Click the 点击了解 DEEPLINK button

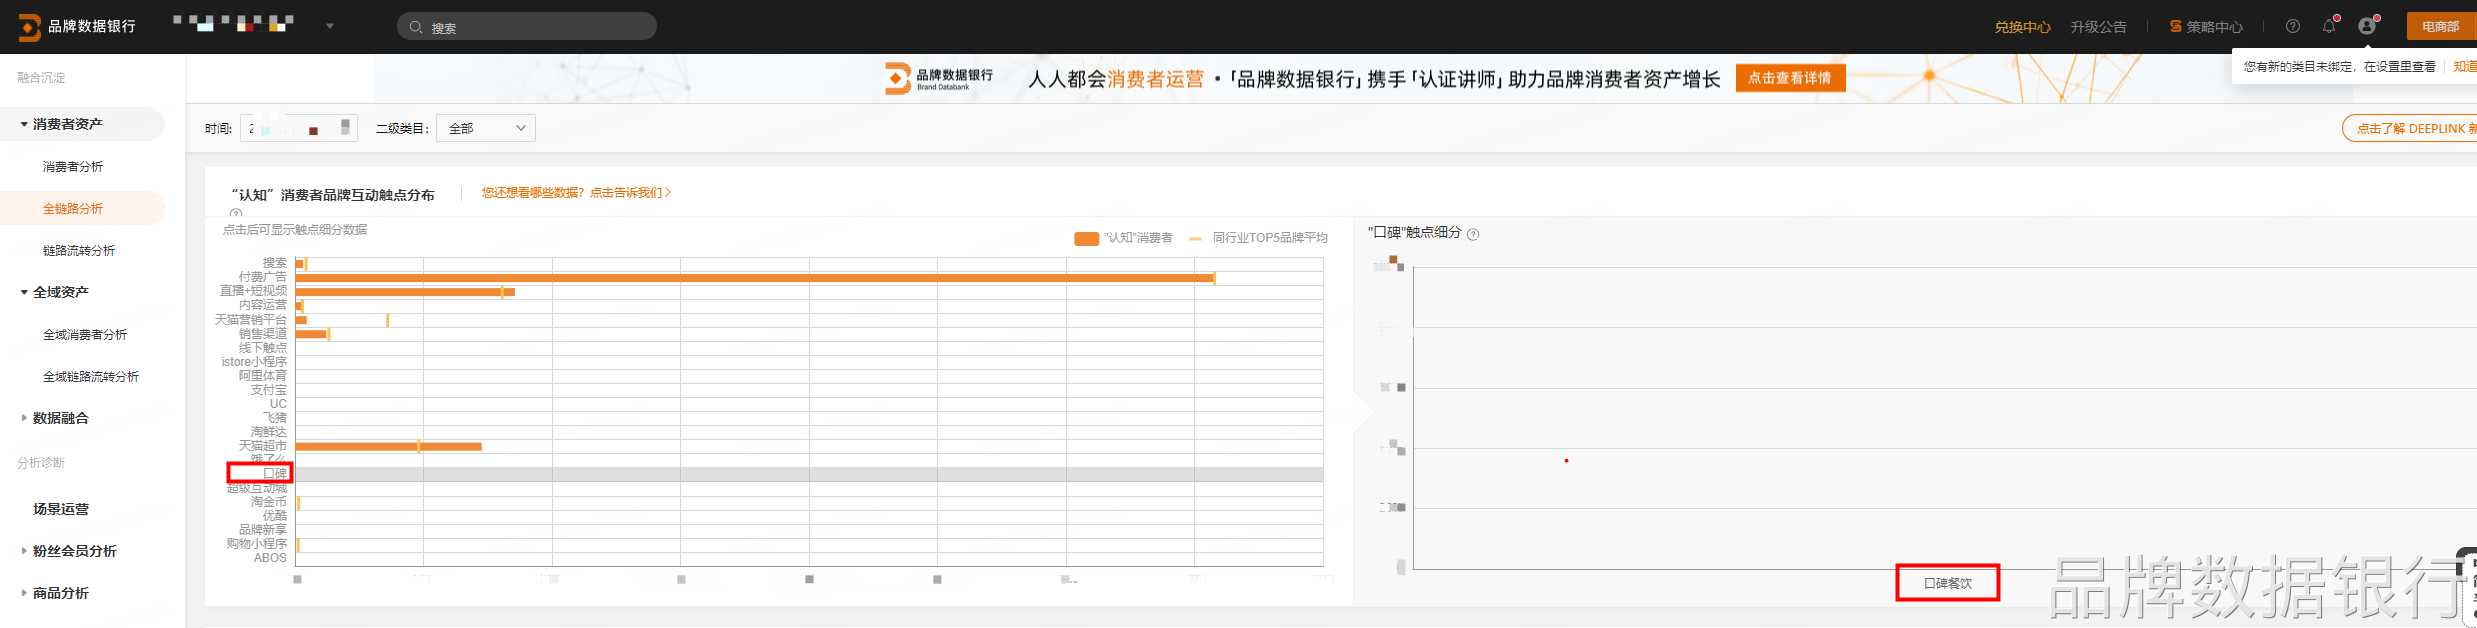tap(2410, 128)
